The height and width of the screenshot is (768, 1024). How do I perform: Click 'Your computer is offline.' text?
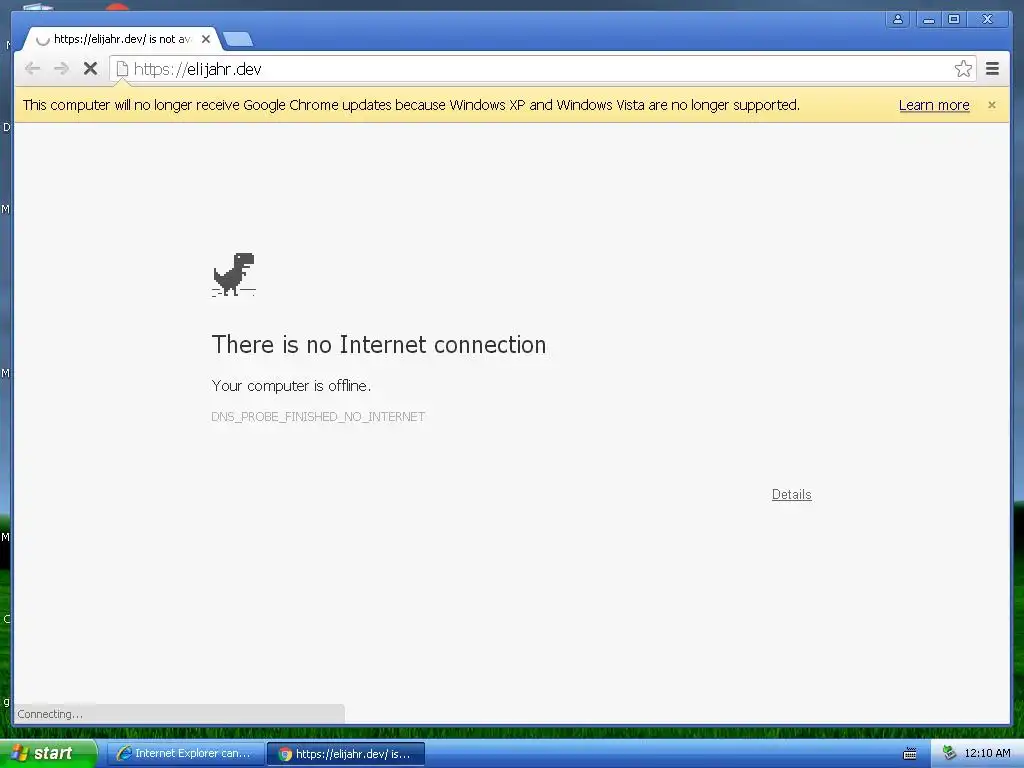point(291,386)
